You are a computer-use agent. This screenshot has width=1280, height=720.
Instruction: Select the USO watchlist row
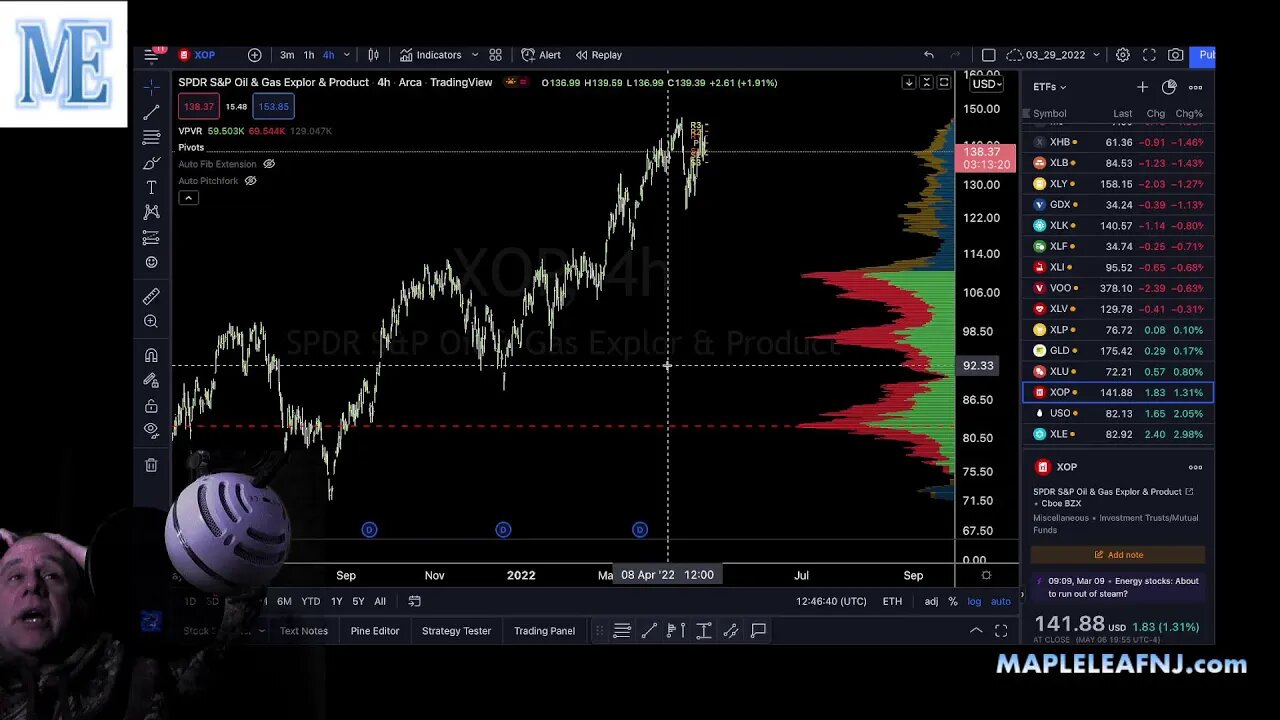pyautogui.click(x=1118, y=413)
